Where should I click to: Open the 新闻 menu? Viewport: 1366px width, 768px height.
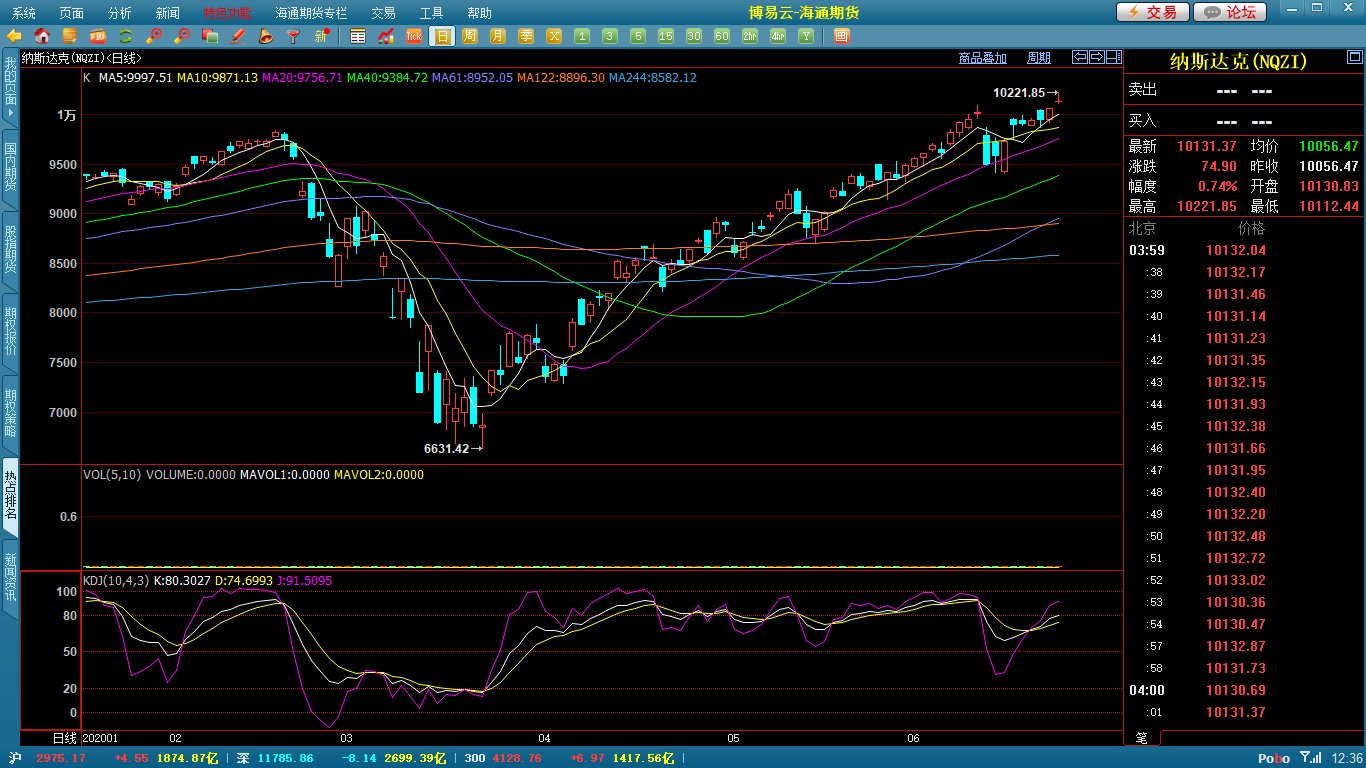tap(168, 13)
